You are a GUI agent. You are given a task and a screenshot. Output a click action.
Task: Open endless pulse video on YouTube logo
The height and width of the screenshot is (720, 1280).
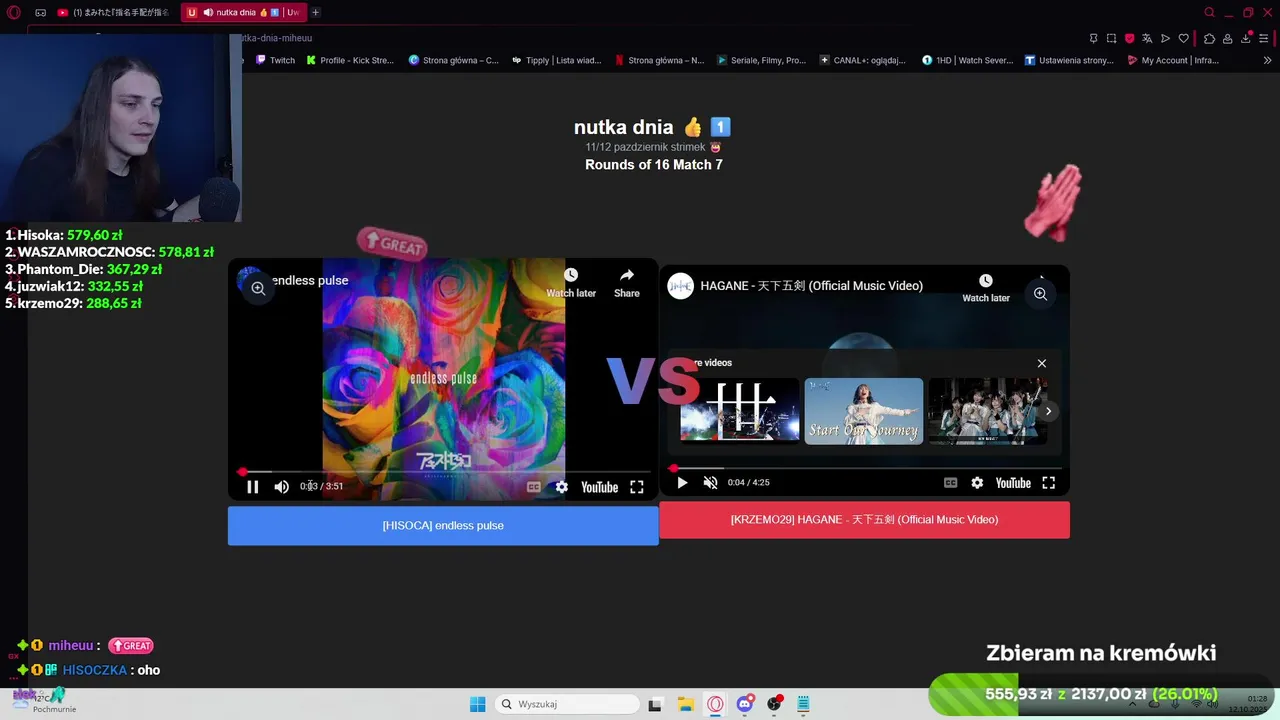[599, 487]
